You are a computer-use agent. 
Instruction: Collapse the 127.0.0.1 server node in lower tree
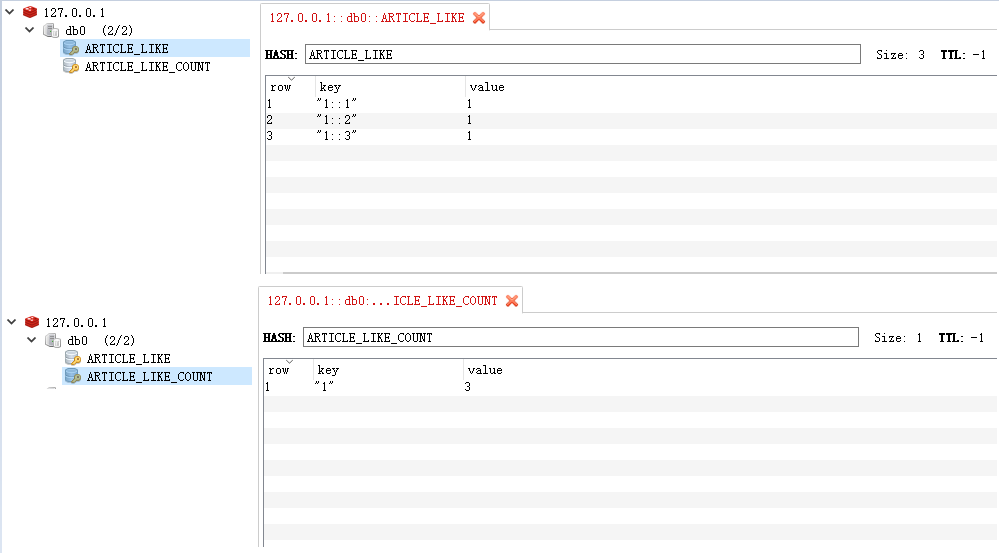[12, 322]
